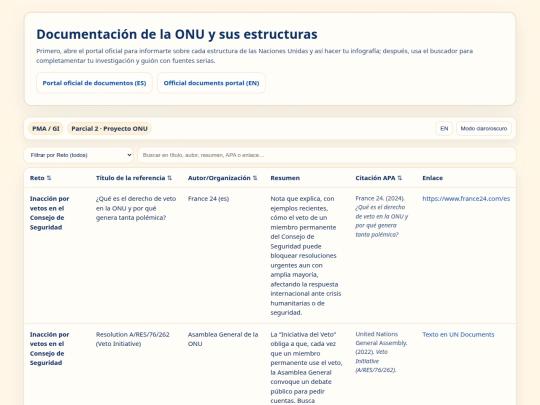The image size is (540, 405).
Task: Open Official documents portal (EN)
Action: click(x=211, y=83)
